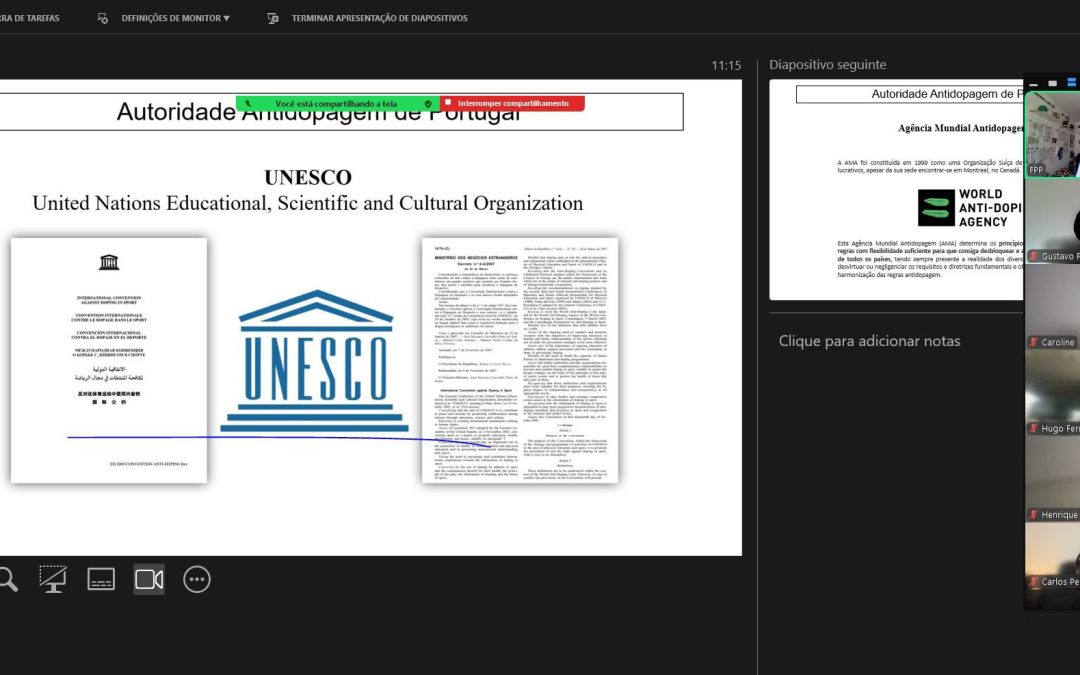Click Terminar Apresentação de Diapositivos
The height and width of the screenshot is (675, 1080).
pos(379,18)
